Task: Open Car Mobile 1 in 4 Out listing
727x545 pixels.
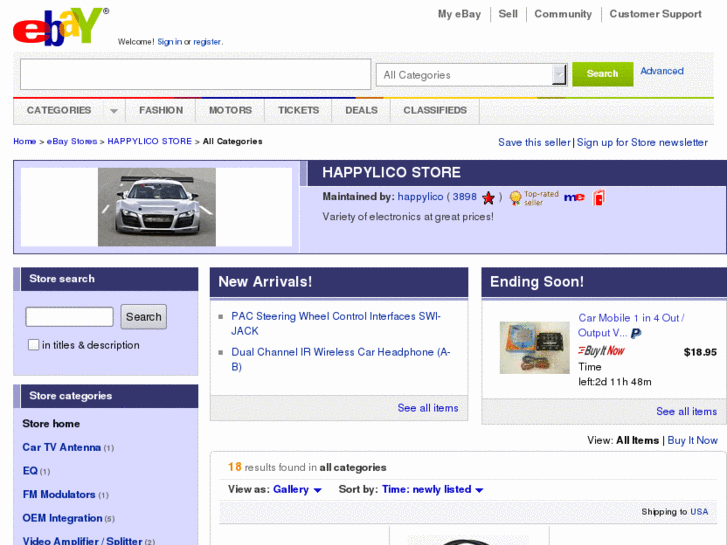Action: coord(631,325)
